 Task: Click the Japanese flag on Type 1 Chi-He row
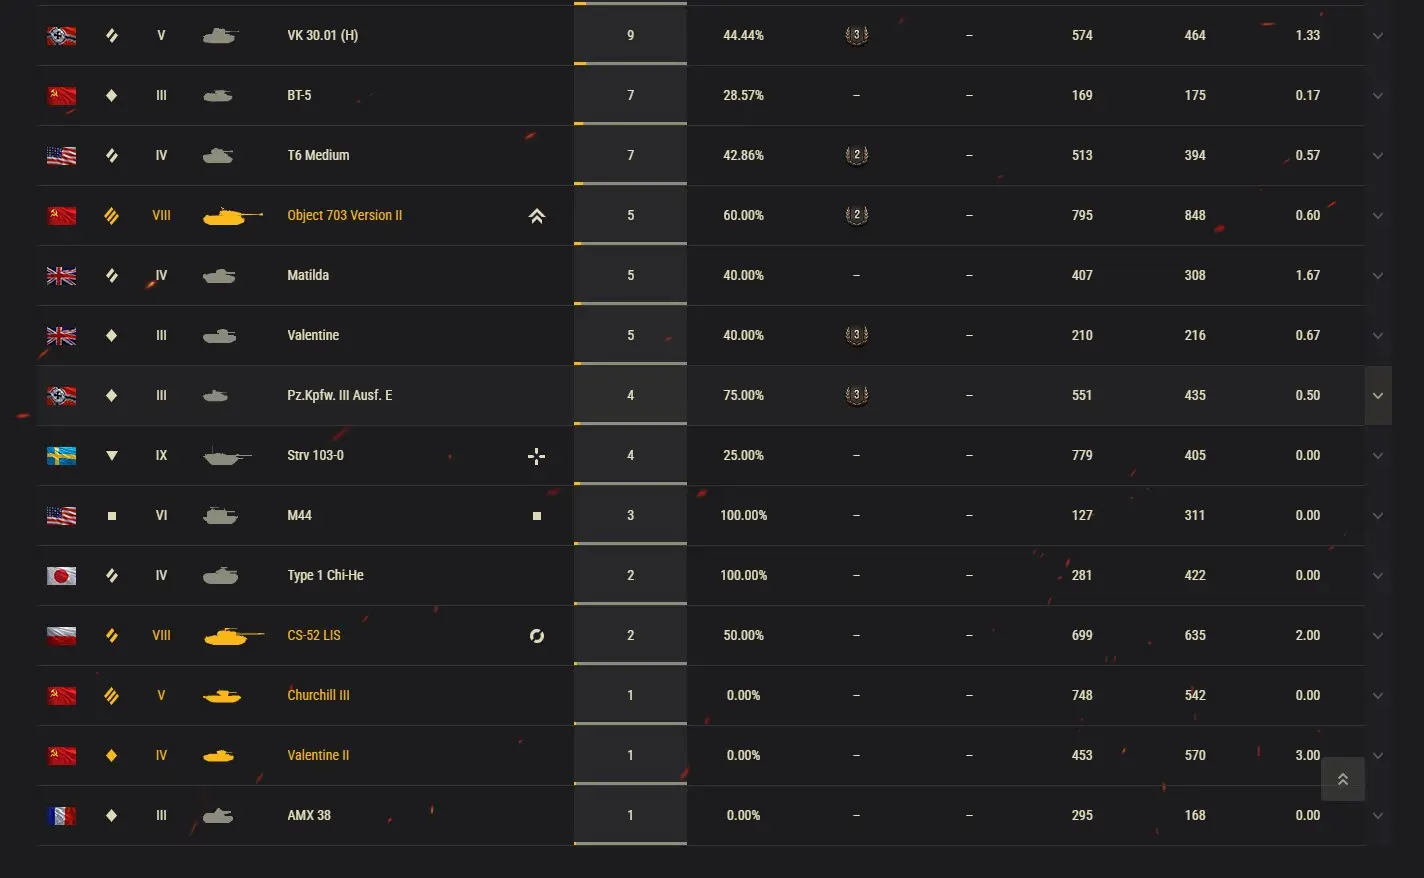62,576
